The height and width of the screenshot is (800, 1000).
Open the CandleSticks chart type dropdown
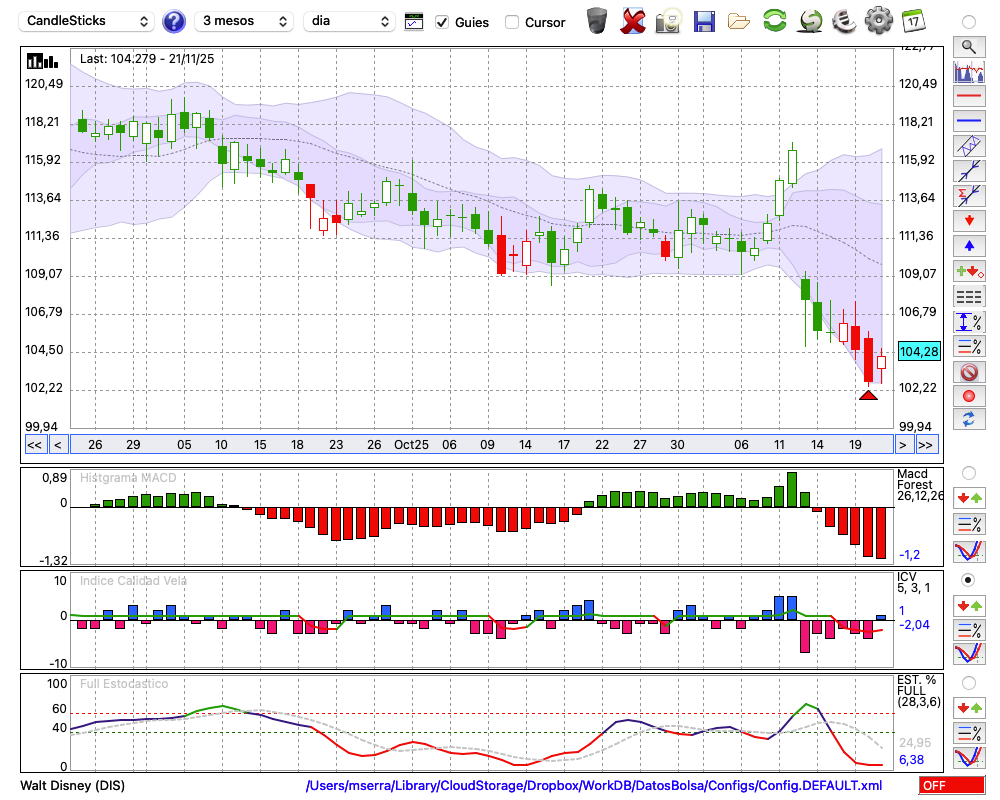88,21
